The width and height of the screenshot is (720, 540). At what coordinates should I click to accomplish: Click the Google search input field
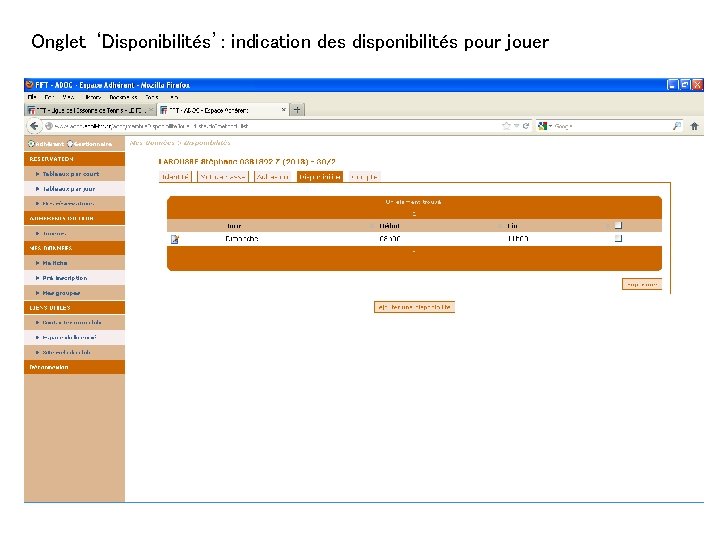(x=612, y=126)
